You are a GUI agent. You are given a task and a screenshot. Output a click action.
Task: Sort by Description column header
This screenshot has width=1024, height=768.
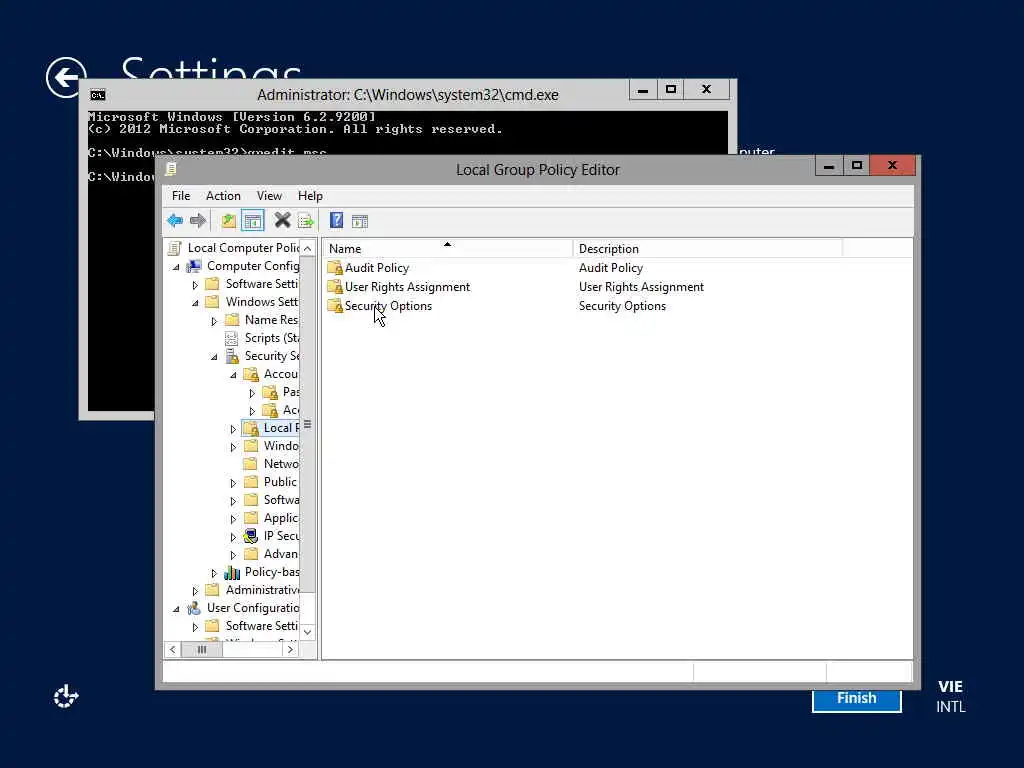coord(707,248)
